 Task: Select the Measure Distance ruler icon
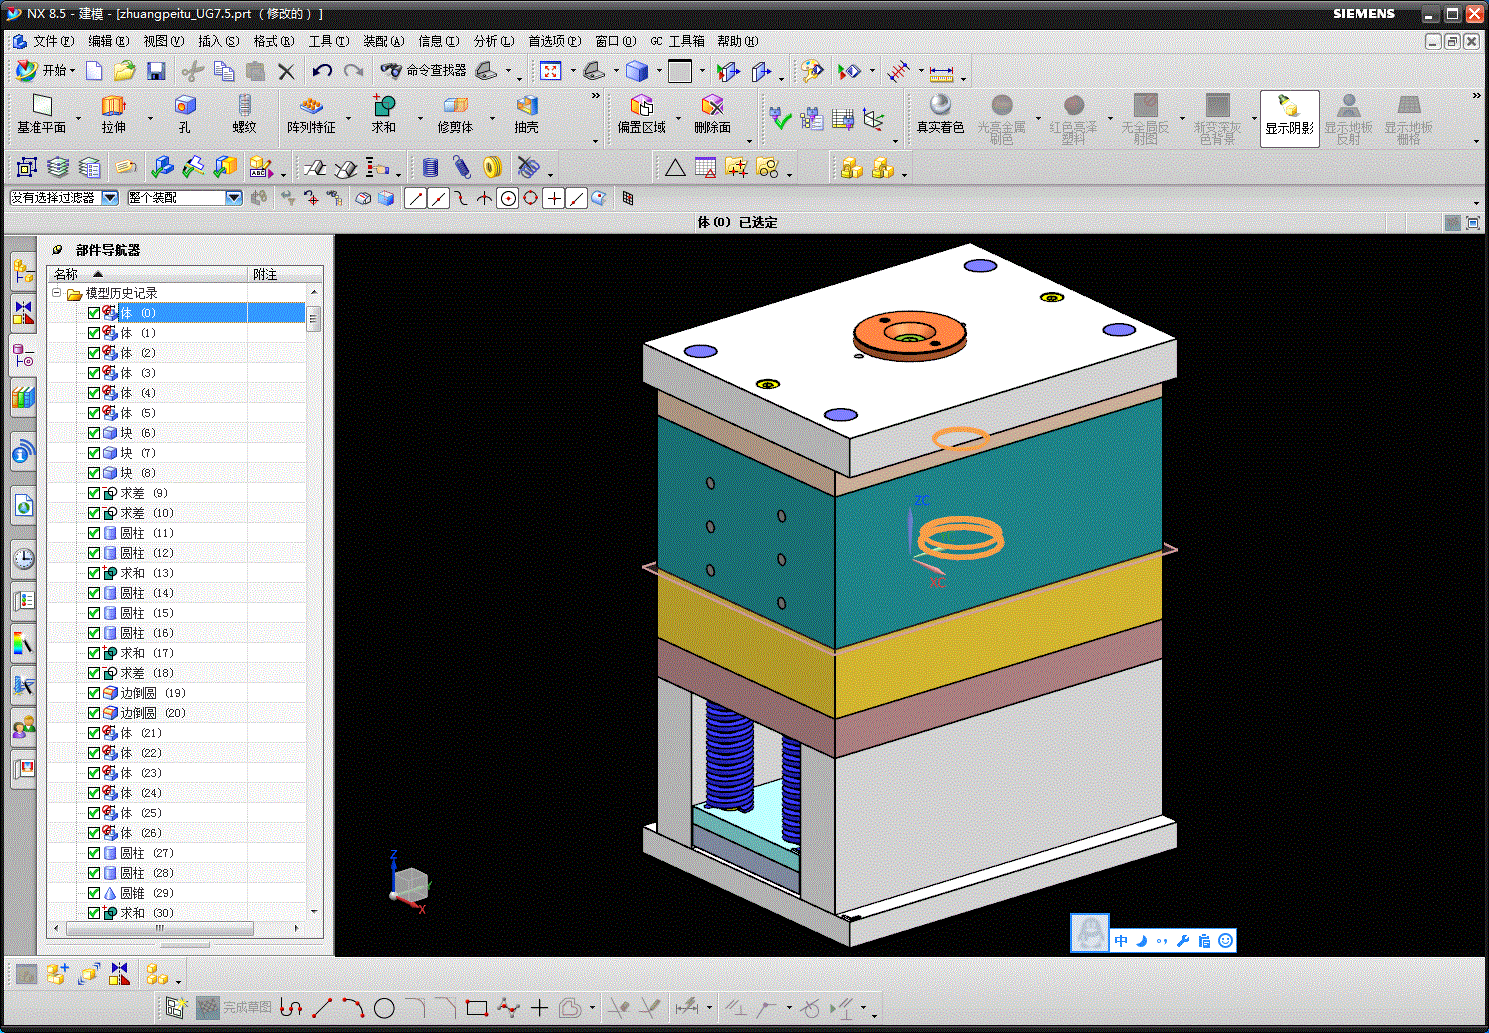(x=941, y=72)
